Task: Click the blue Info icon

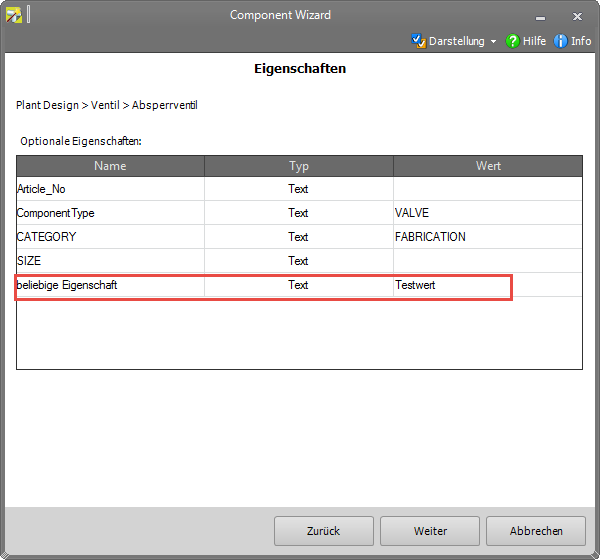Action: pyautogui.click(x=560, y=41)
